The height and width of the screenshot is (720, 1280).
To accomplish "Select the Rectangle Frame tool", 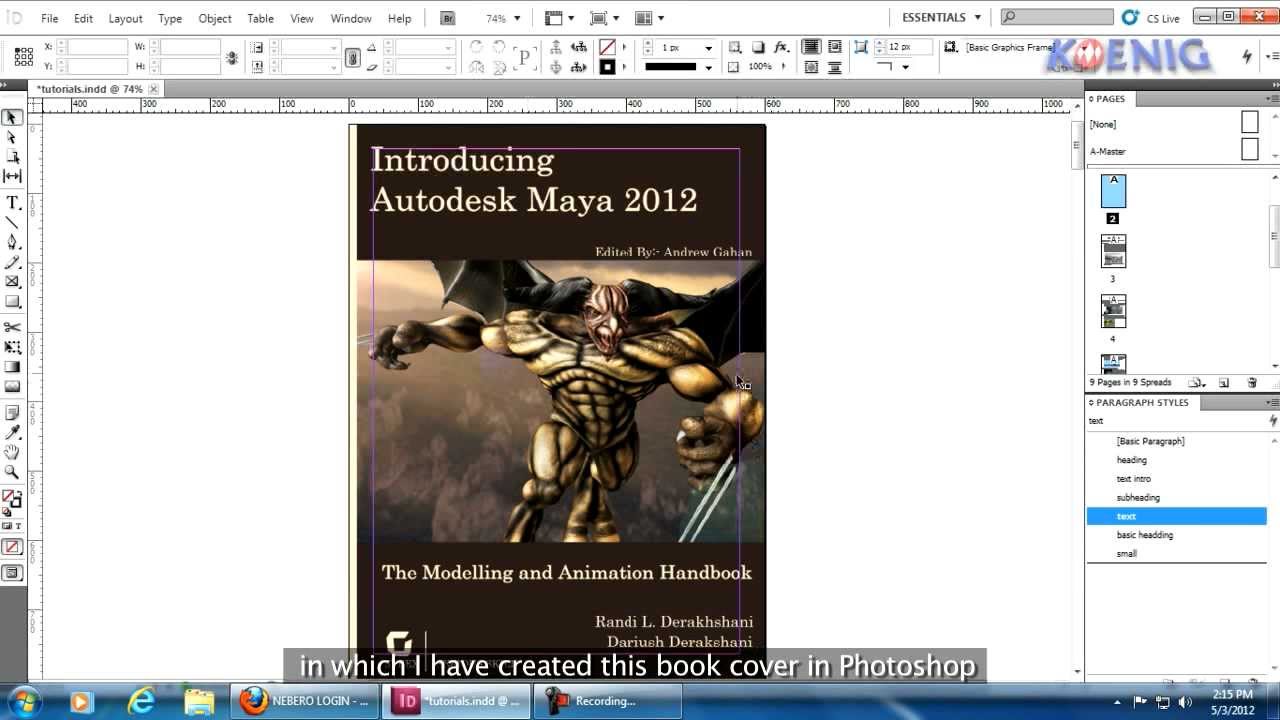I will [12, 281].
